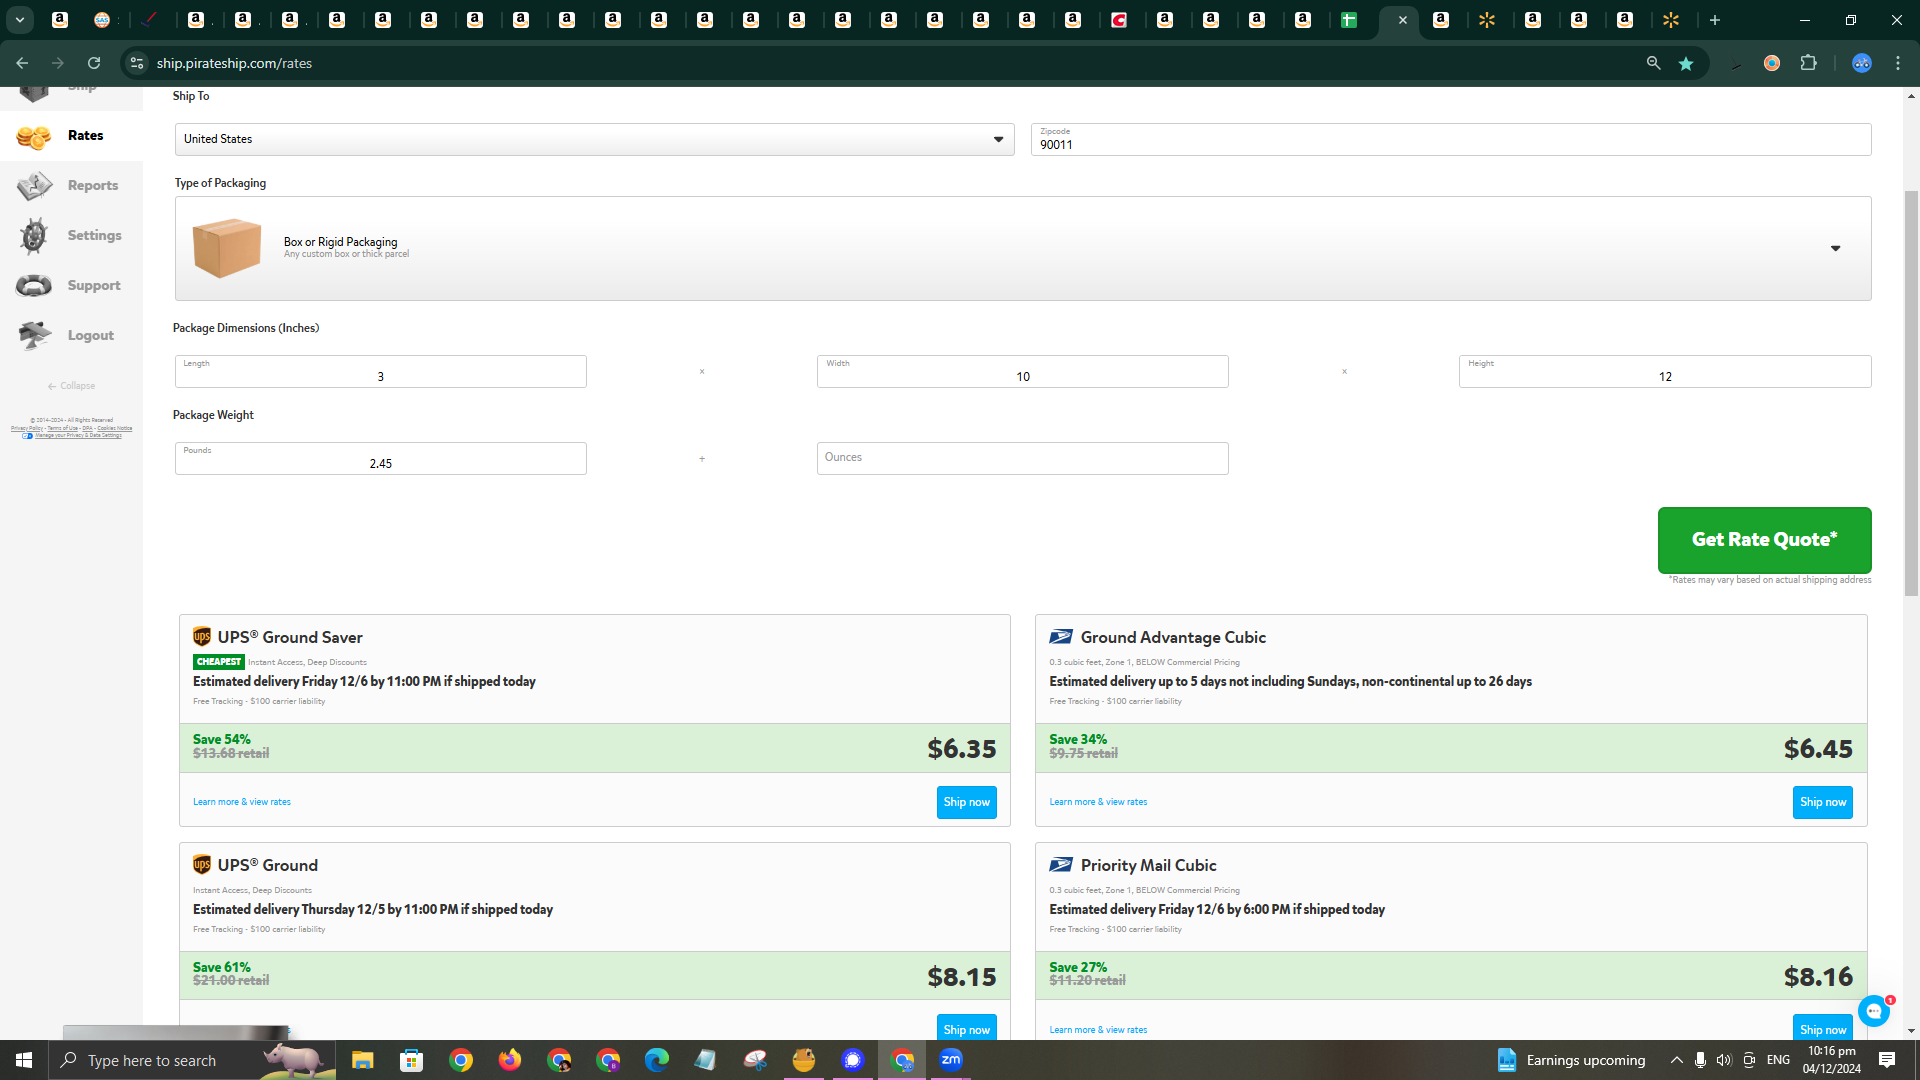Click the Width dimension field
The height and width of the screenshot is (1080, 1920).
tap(1022, 371)
